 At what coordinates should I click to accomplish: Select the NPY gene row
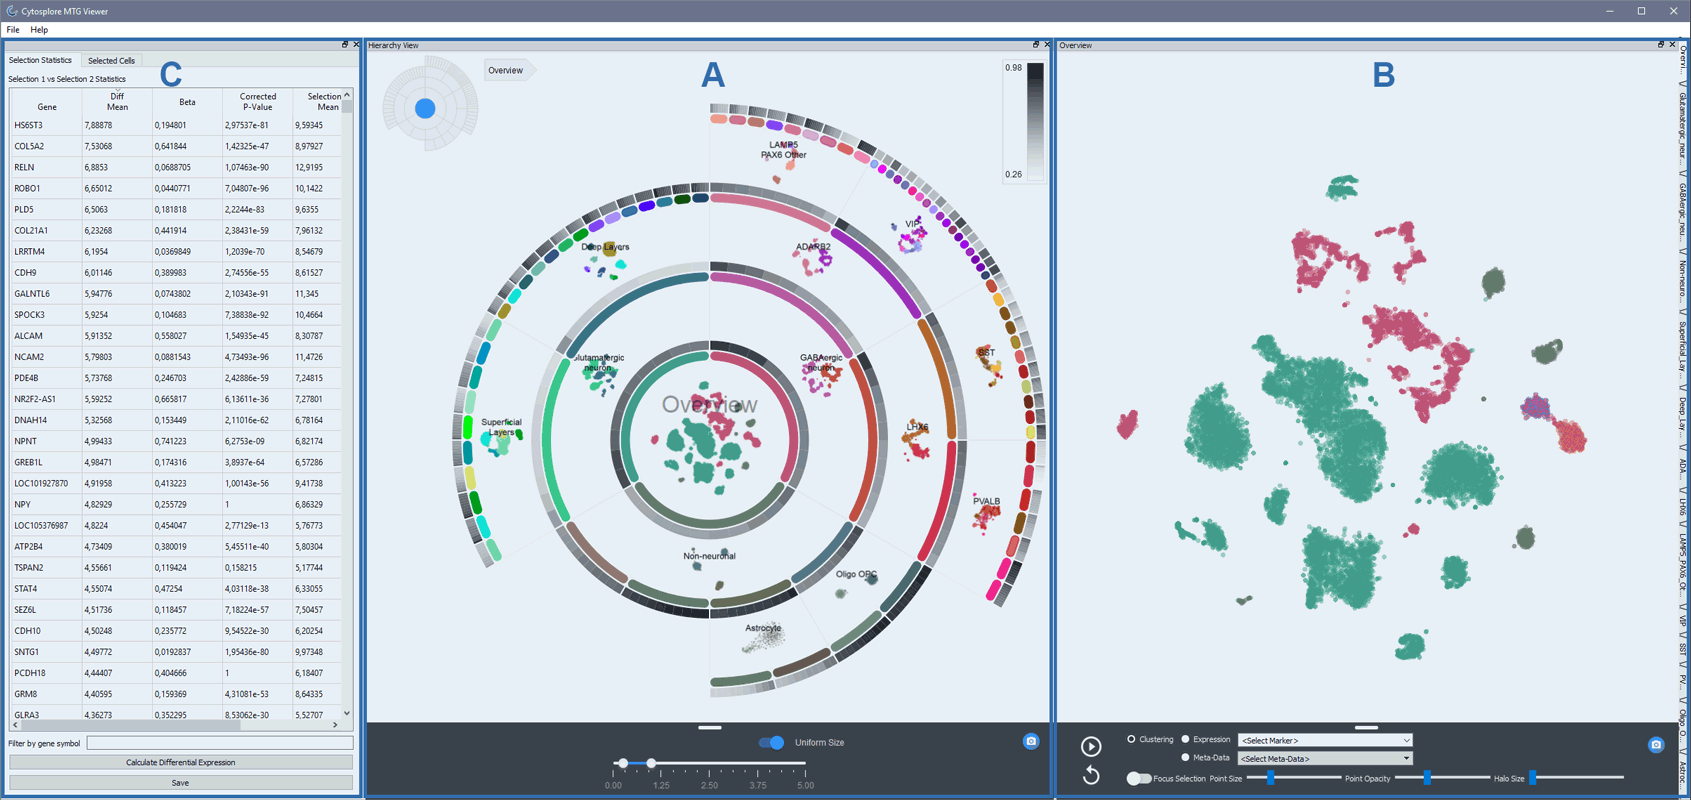coord(175,504)
